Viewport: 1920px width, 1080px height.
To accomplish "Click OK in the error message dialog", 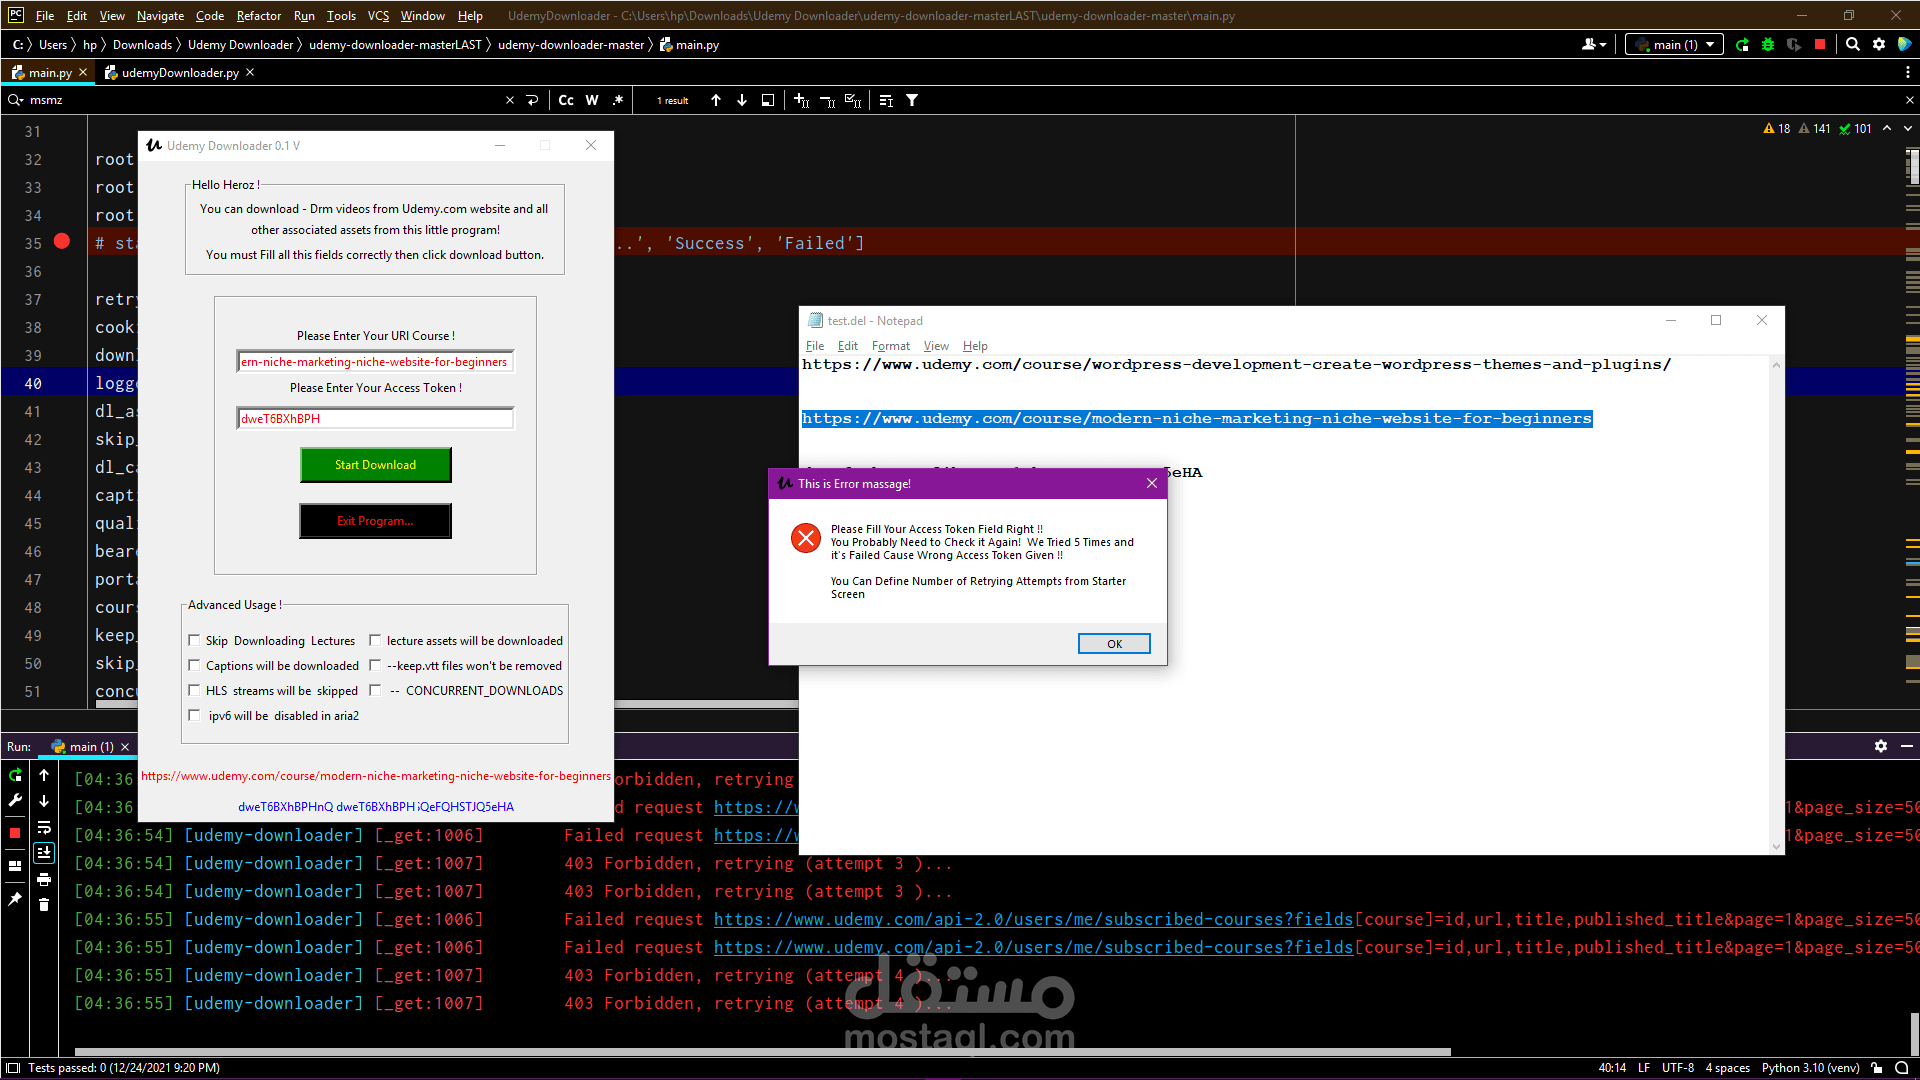I will coord(1114,644).
